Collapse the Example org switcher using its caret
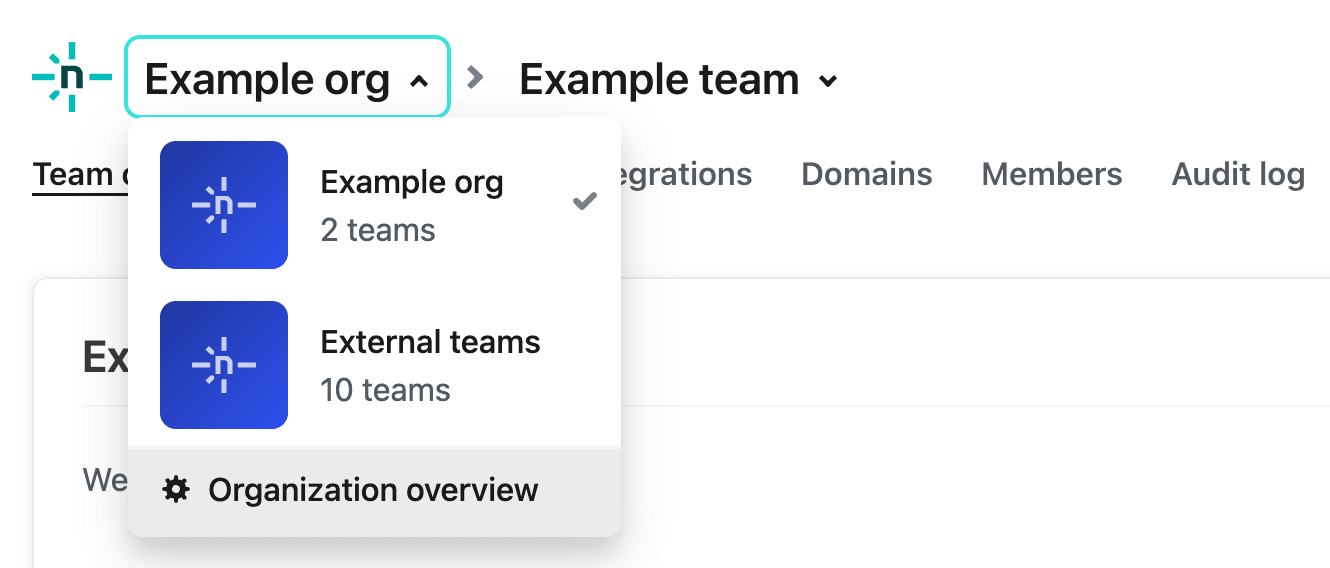This screenshot has width=1330, height=568. pyautogui.click(x=420, y=82)
